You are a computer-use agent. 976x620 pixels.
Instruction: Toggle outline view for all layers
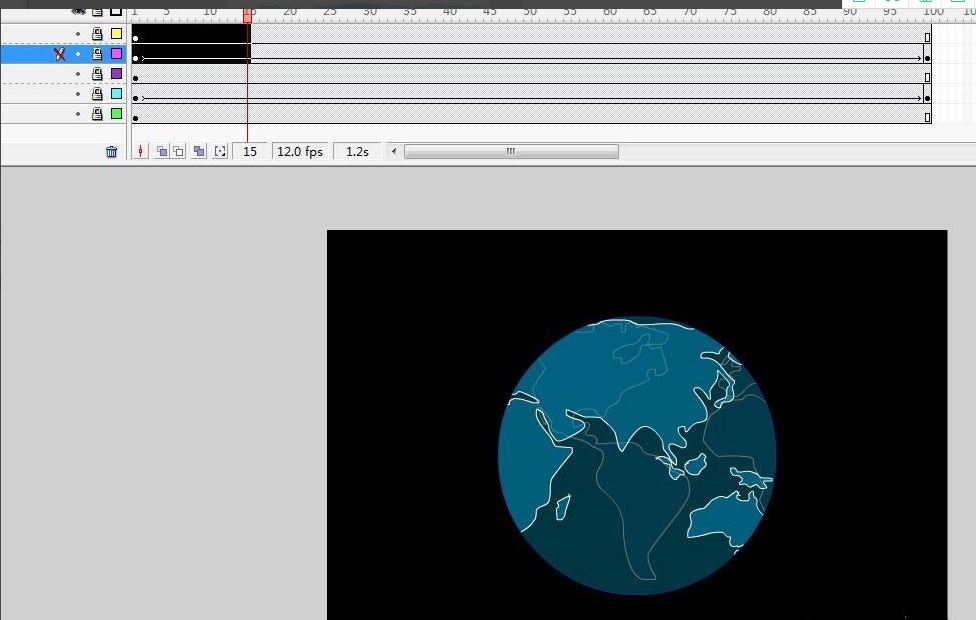tap(116, 11)
